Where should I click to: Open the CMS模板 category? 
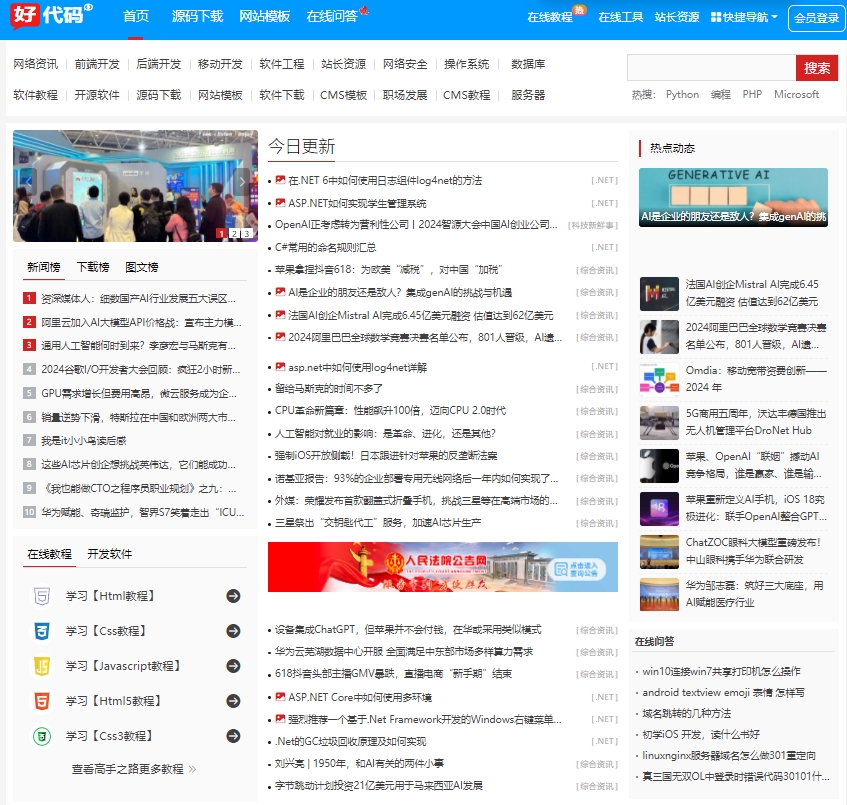tap(343, 95)
